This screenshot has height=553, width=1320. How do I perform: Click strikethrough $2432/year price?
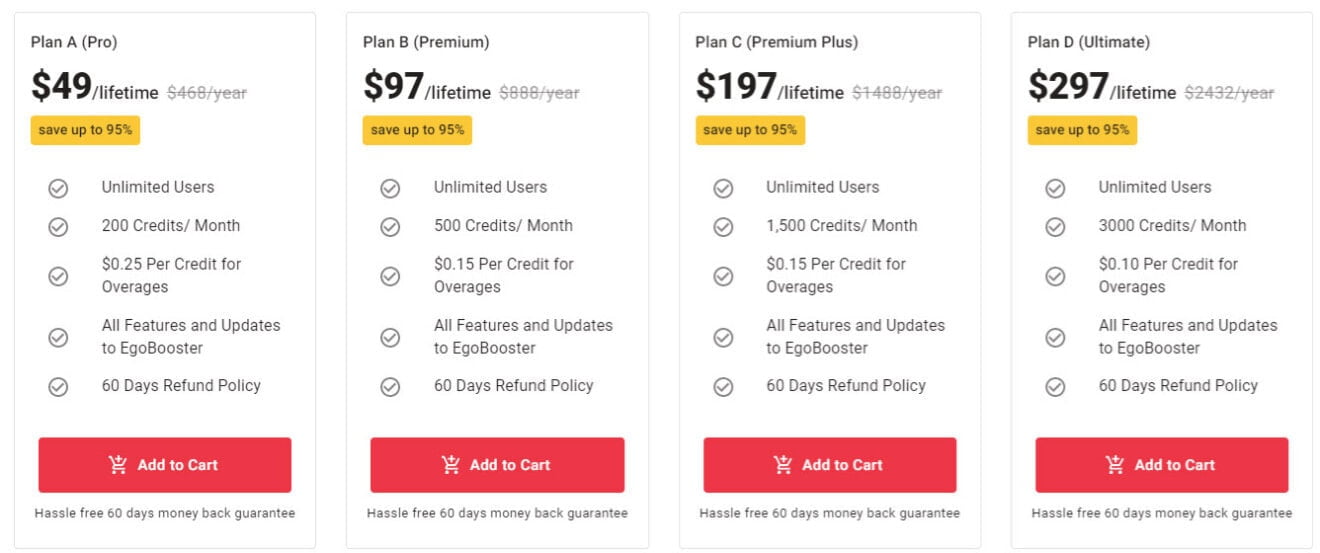[1229, 93]
